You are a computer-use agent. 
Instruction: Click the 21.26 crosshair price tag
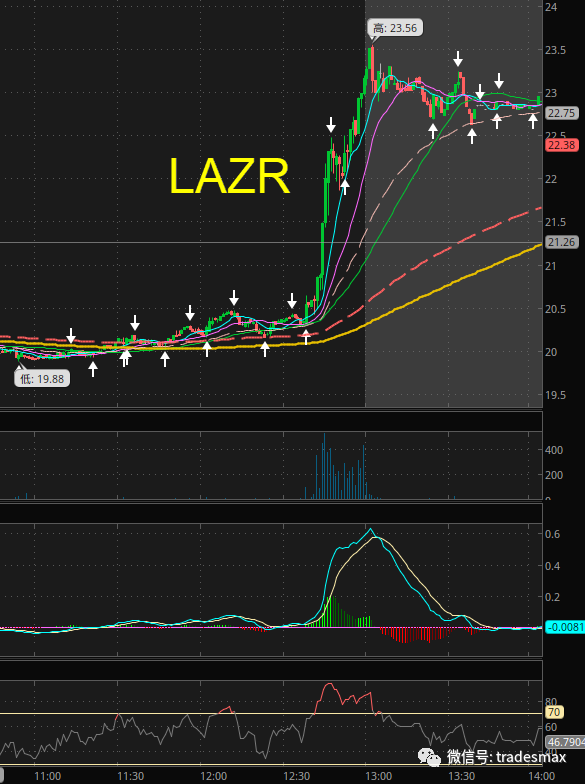pos(562,242)
